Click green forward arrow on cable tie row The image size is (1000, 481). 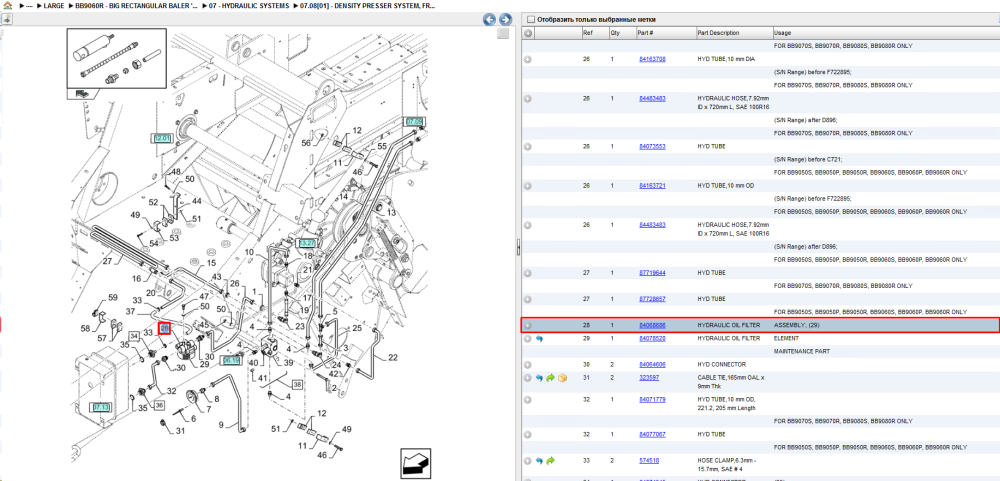[x=551, y=378]
